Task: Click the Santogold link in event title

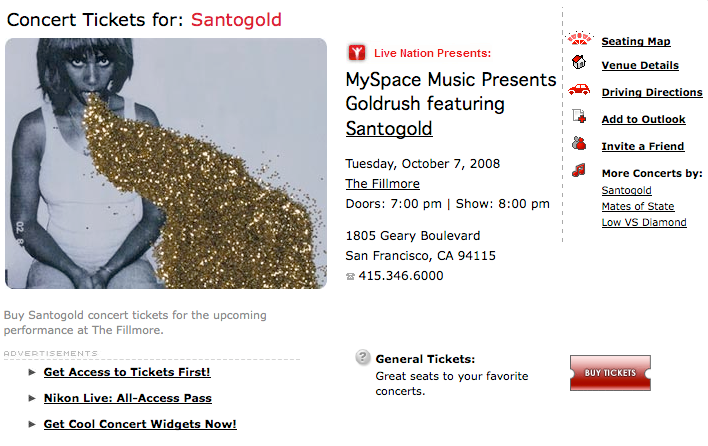Action: point(389,129)
